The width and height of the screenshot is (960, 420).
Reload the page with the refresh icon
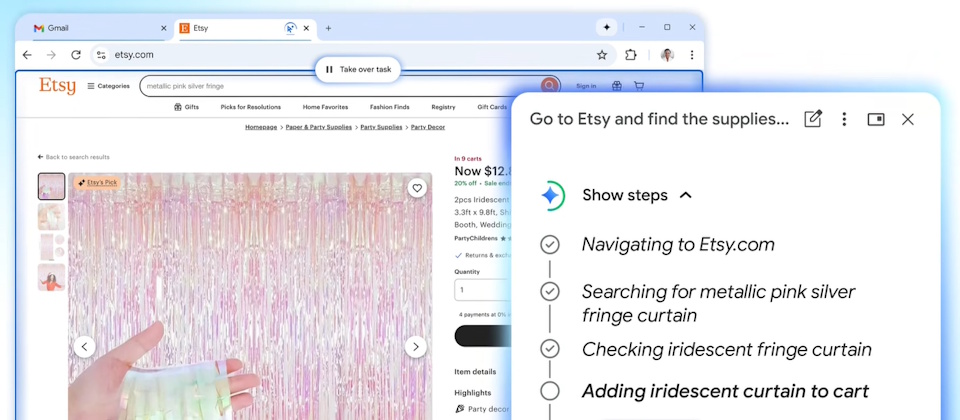point(76,55)
